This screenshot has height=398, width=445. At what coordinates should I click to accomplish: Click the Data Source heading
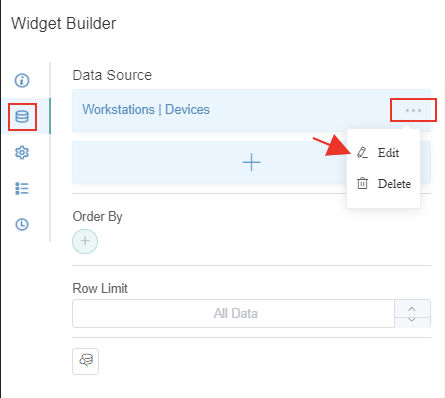[x=112, y=75]
